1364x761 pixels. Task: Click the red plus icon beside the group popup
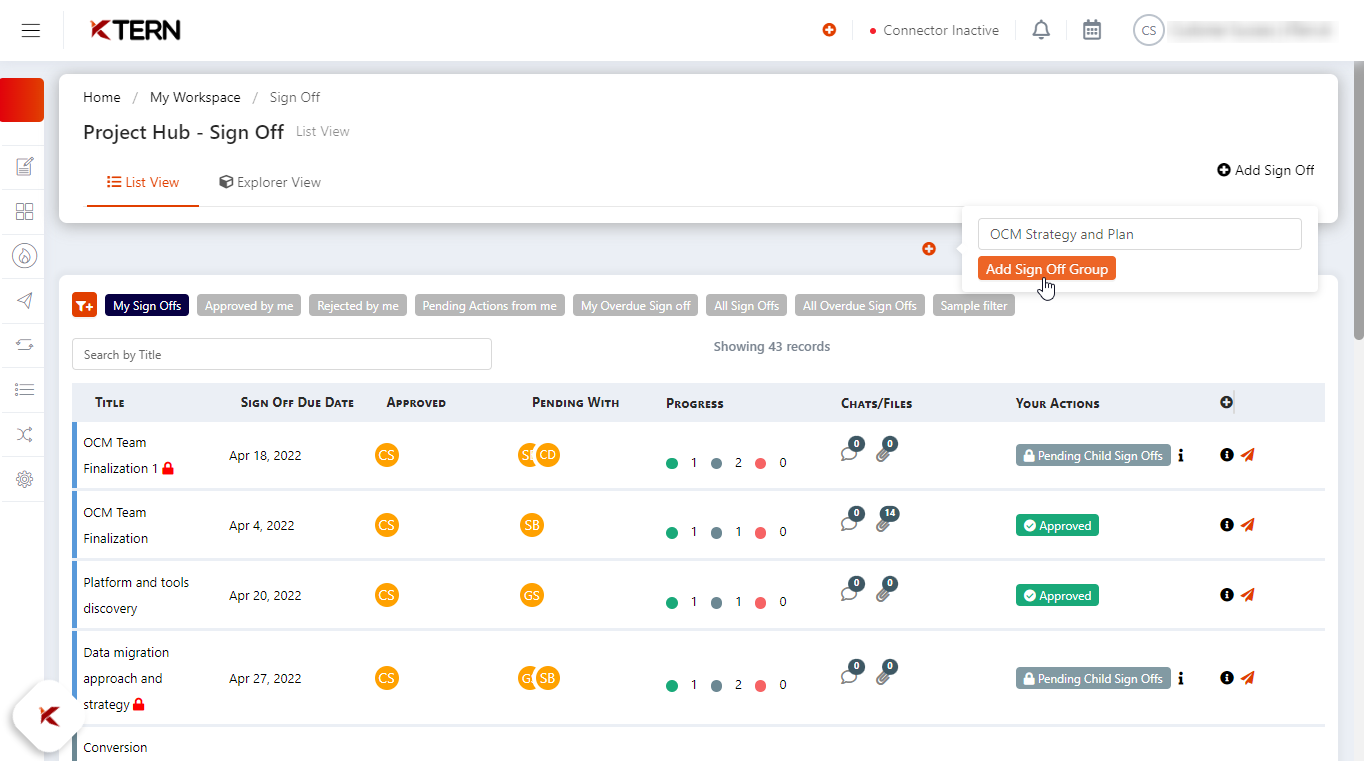pos(929,248)
